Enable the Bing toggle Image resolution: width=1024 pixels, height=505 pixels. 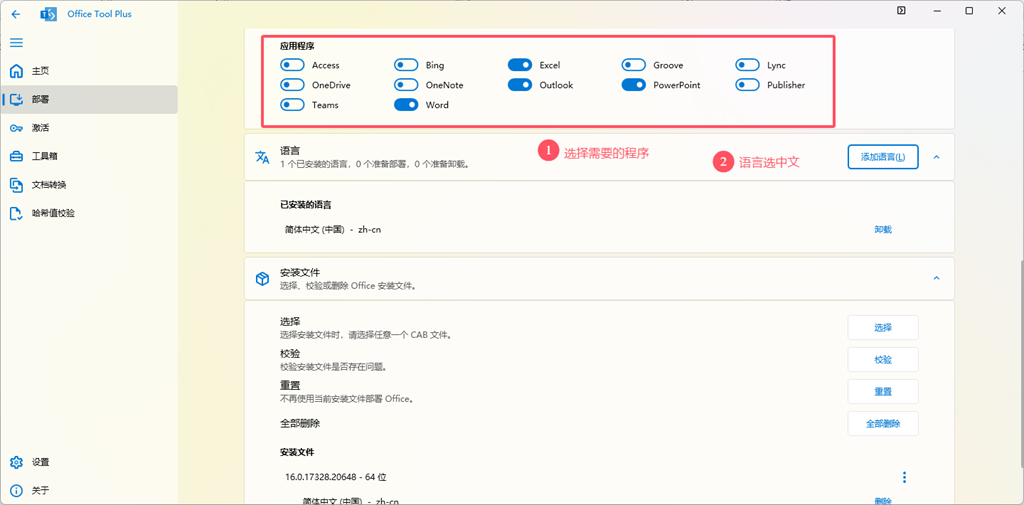coord(406,65)
